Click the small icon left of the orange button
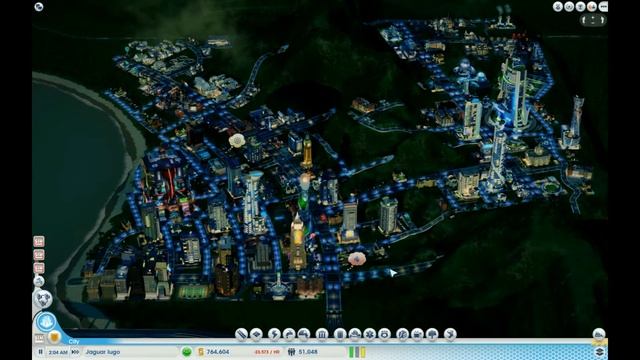640x360 pixels. point(39,339)
